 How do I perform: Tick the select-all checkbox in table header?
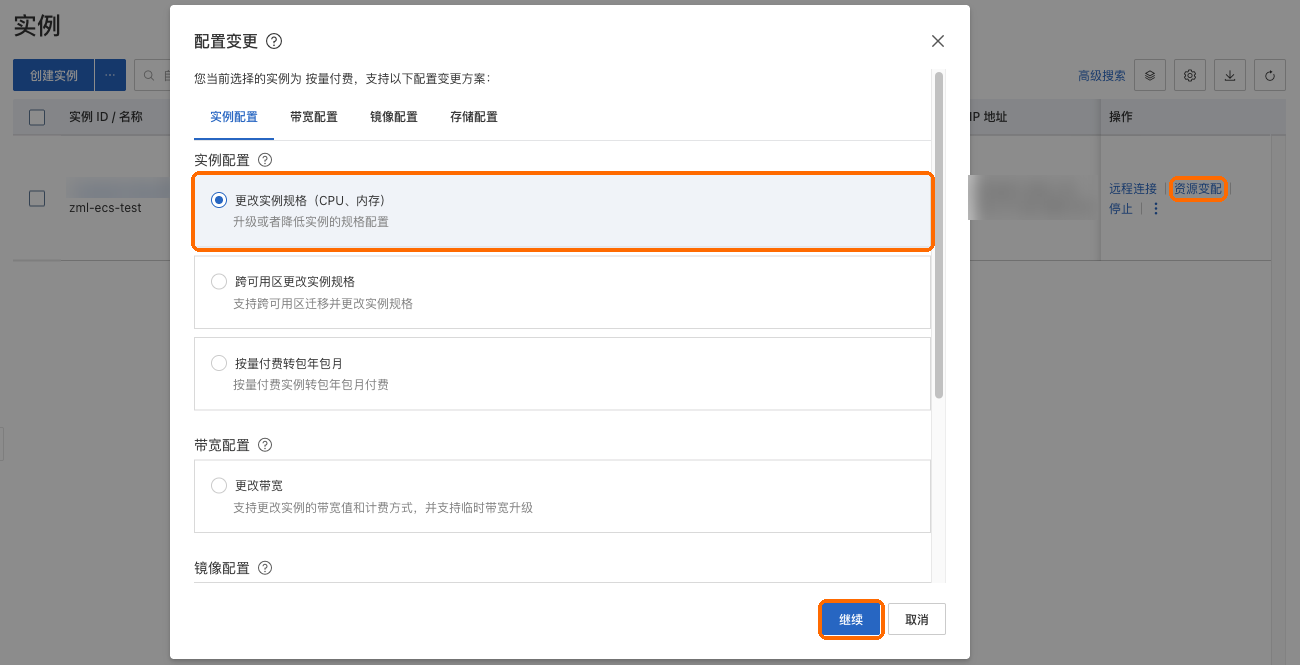coord(37,117)
